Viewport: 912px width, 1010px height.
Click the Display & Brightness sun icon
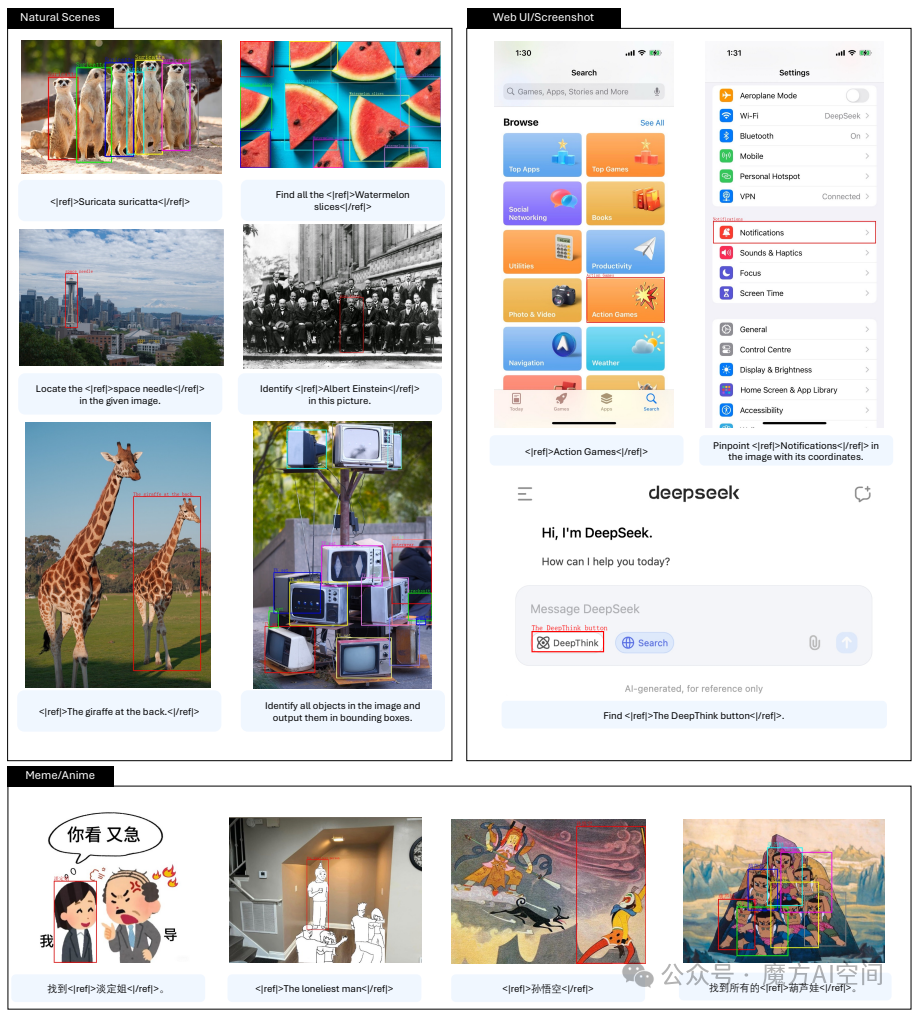pos(726,370)
